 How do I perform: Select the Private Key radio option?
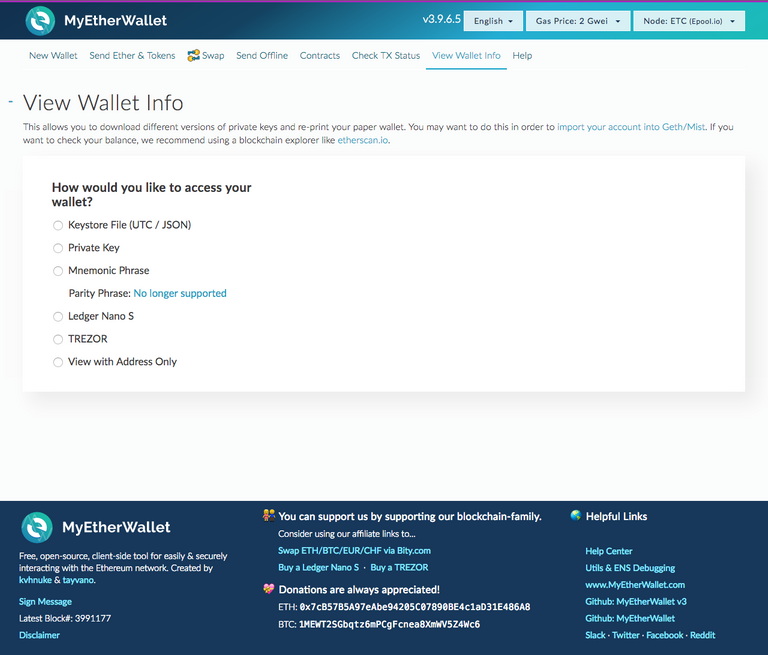[58, 248]
